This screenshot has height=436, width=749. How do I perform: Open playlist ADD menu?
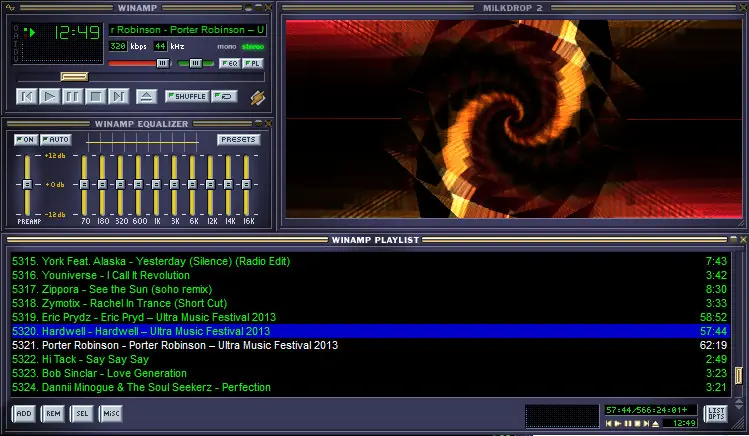[x=24, y=413]
